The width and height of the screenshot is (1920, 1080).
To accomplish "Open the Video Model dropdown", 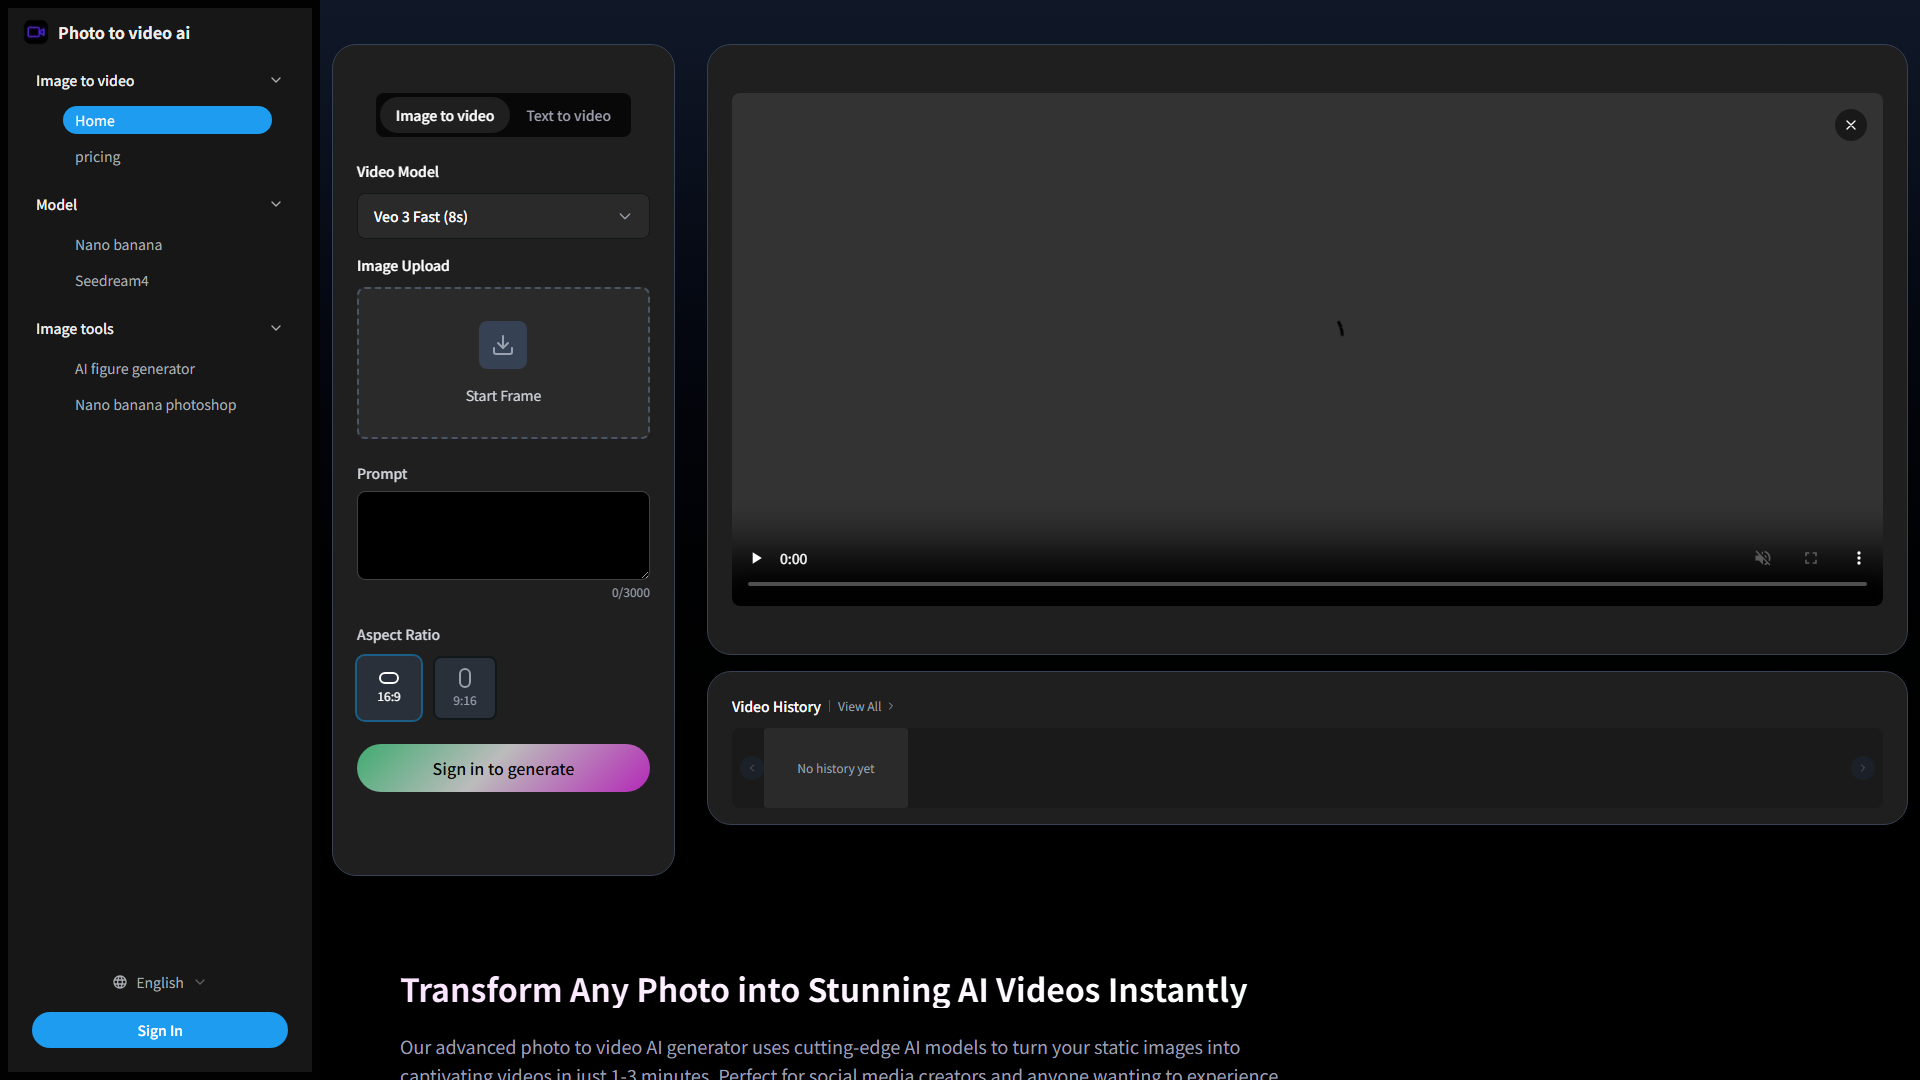I will pyautogui.click(x=503, y=216).
